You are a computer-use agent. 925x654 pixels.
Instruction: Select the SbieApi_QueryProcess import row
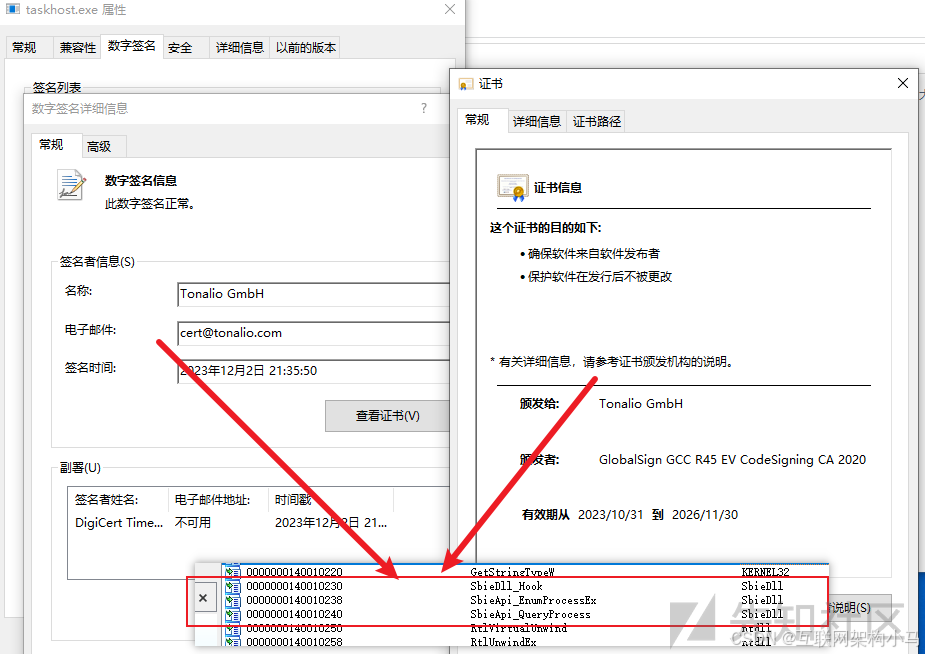pos(525,614)
